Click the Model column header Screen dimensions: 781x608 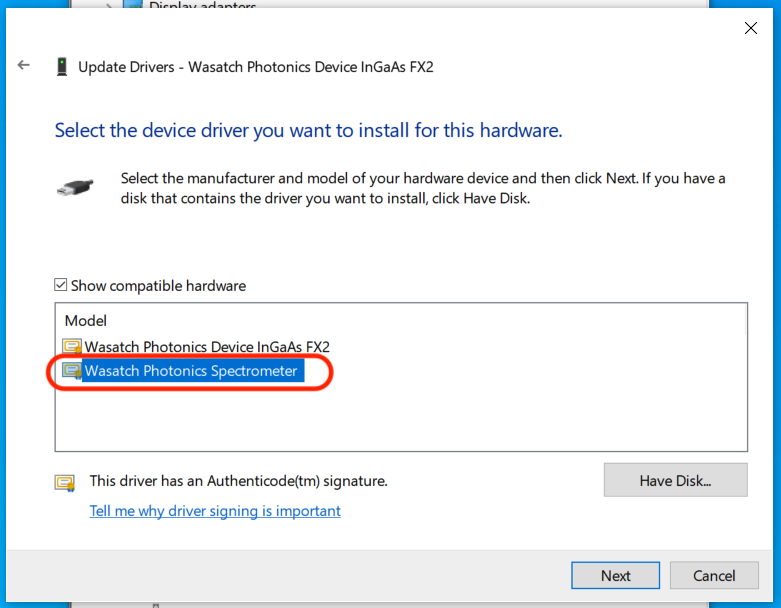point(86,321)
